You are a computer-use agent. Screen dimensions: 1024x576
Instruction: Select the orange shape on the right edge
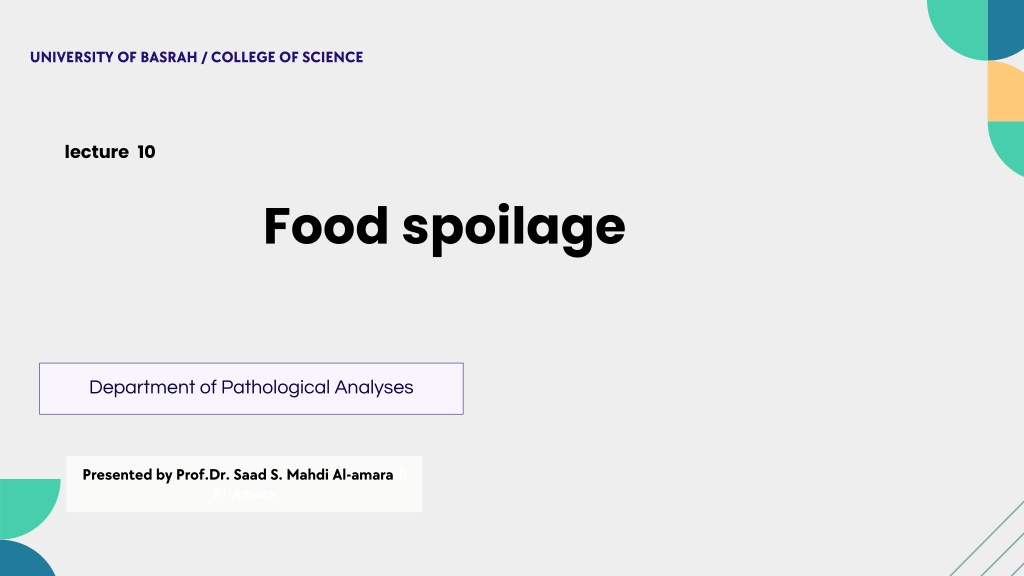coord(1006,92)
